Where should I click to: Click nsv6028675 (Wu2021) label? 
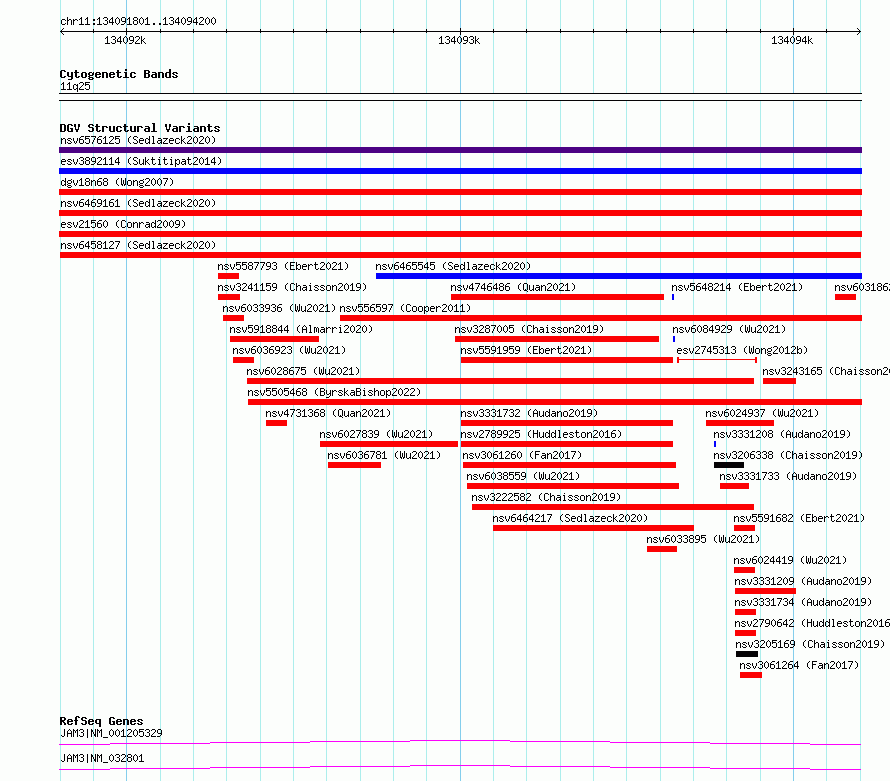tap(303, 371)
